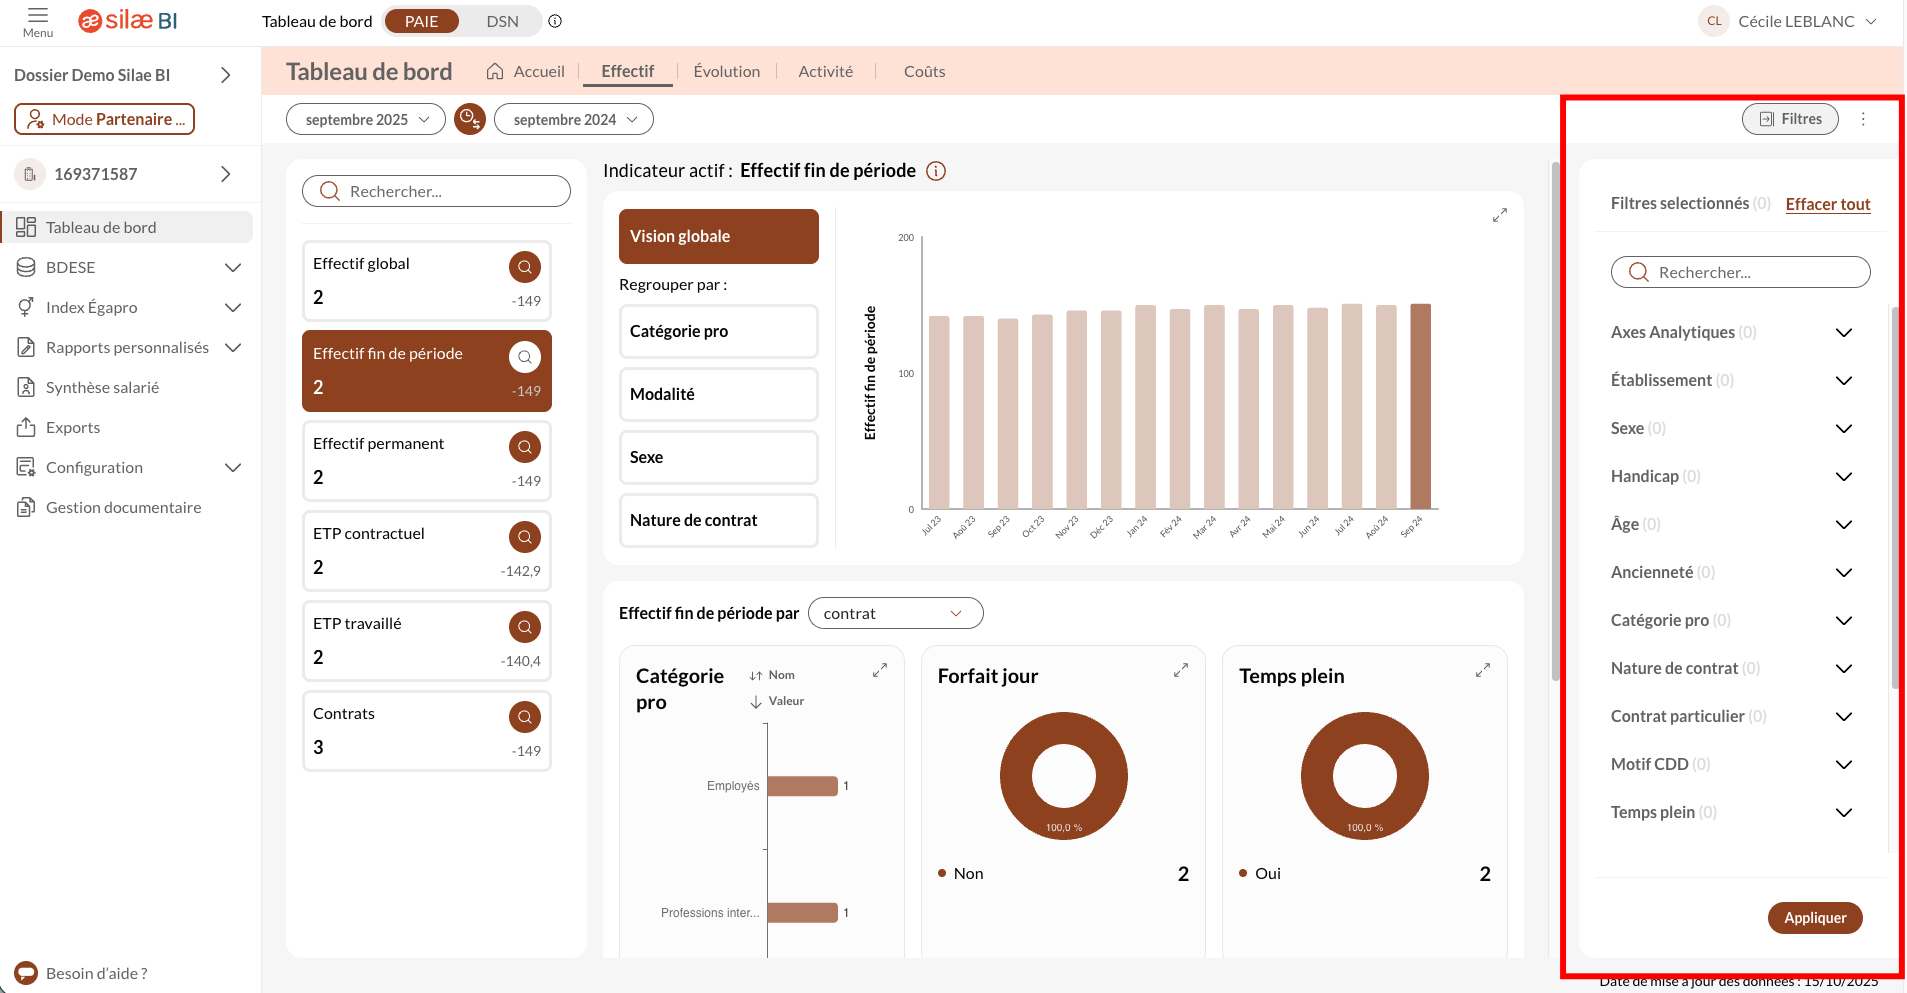The height and width of the screenshot is (993, 1907).
Task: Open the contrat grouping dropdown
Action: [895, 613]
